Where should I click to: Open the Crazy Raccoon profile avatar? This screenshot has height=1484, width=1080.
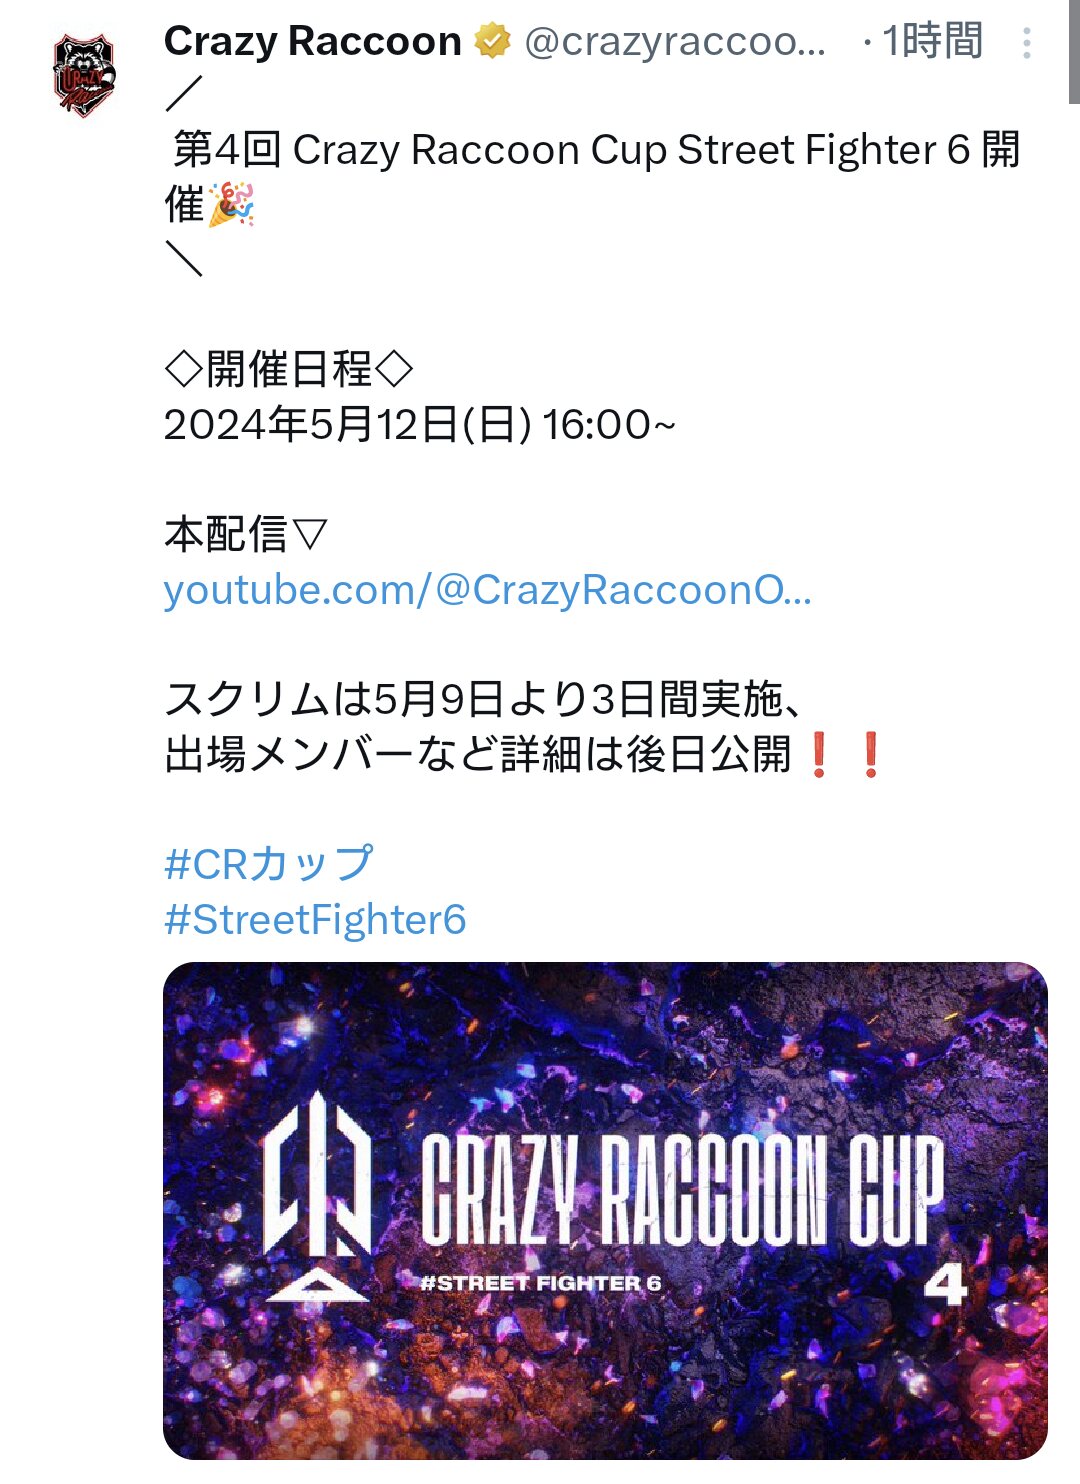pyautogui.click(x=84, y=74)
